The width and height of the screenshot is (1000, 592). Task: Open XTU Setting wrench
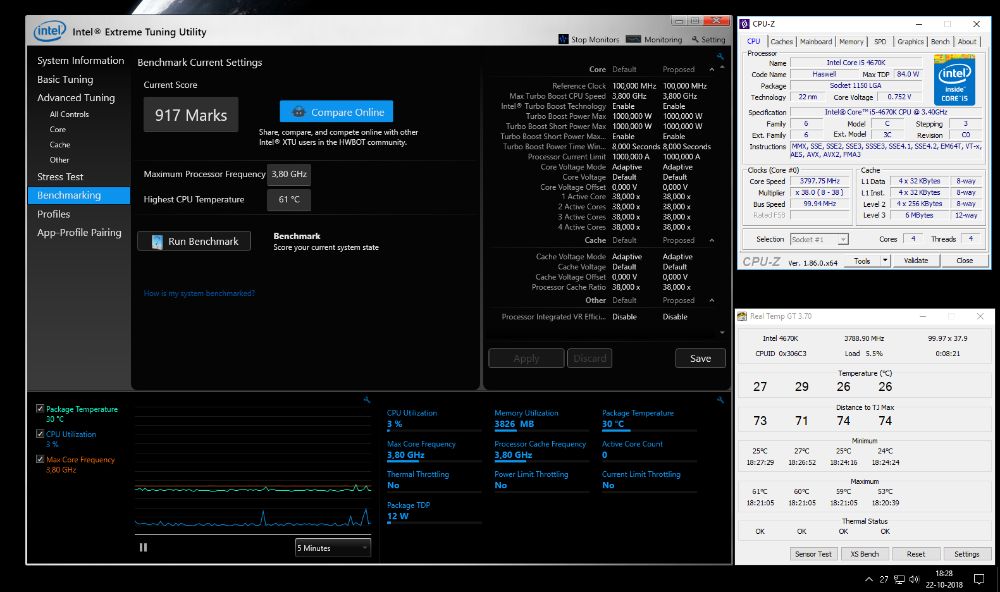point(695,39)
